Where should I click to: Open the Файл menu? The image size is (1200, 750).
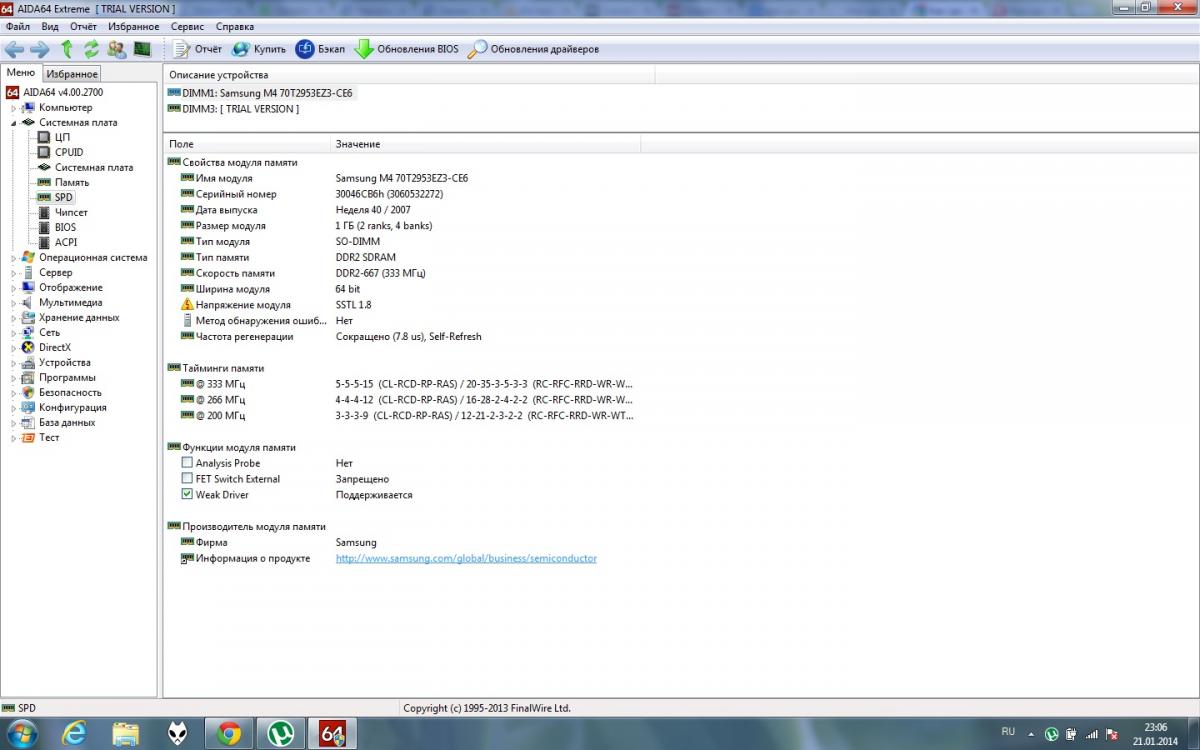pyautogui.click(x=17, y=26)
